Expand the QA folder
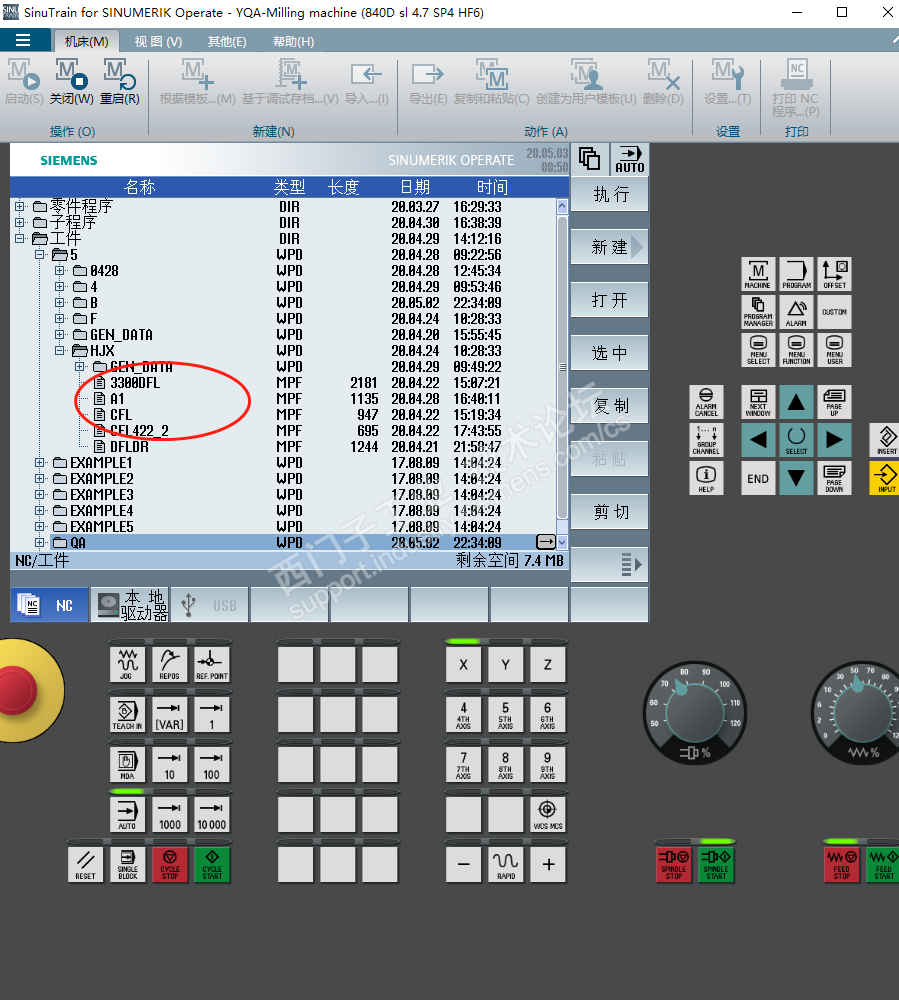The width and height of the screenshot is (899, 1001). (x=40, y=543)
